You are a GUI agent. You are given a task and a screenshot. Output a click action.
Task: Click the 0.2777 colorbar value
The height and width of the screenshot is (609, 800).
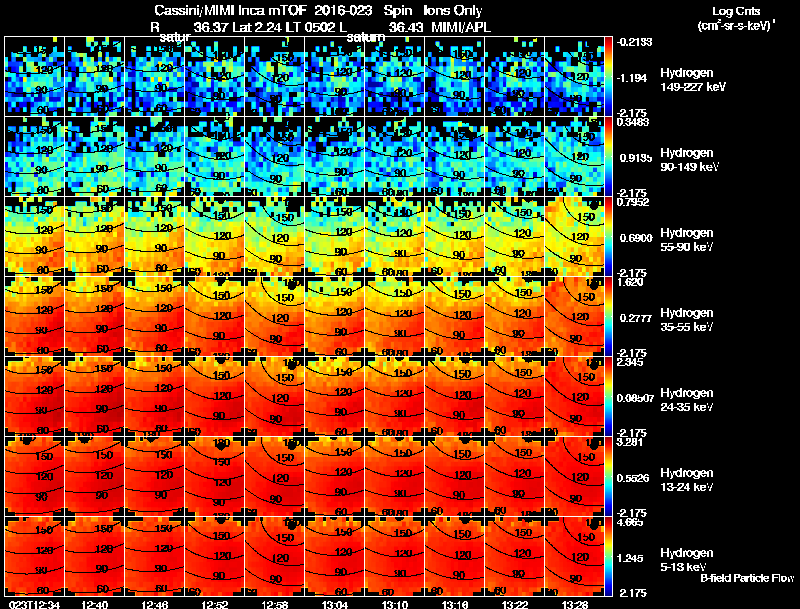click(x=636, y=318)
